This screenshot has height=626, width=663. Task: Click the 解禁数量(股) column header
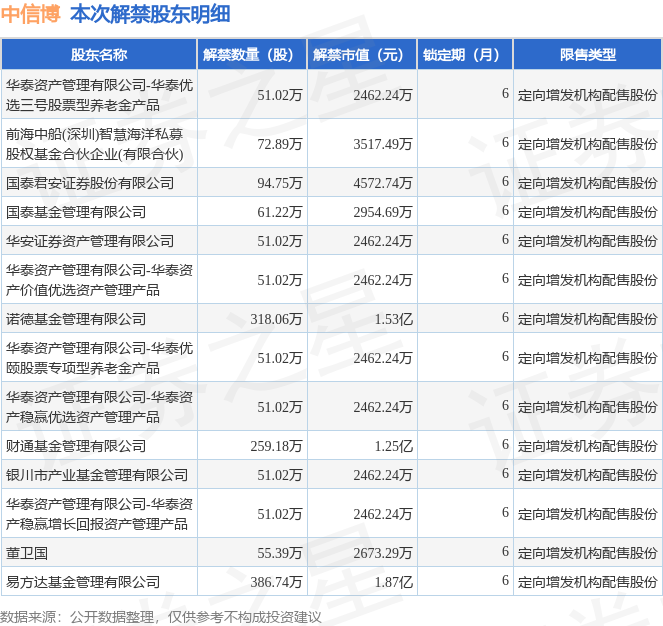coord(252,55)
